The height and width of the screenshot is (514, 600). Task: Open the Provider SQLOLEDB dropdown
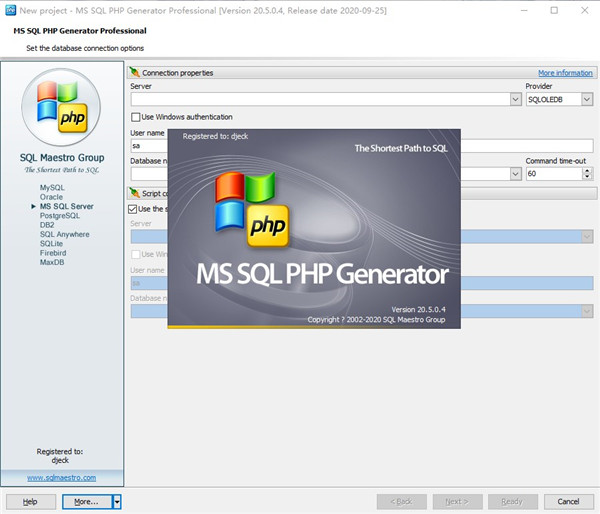[587, 100]
